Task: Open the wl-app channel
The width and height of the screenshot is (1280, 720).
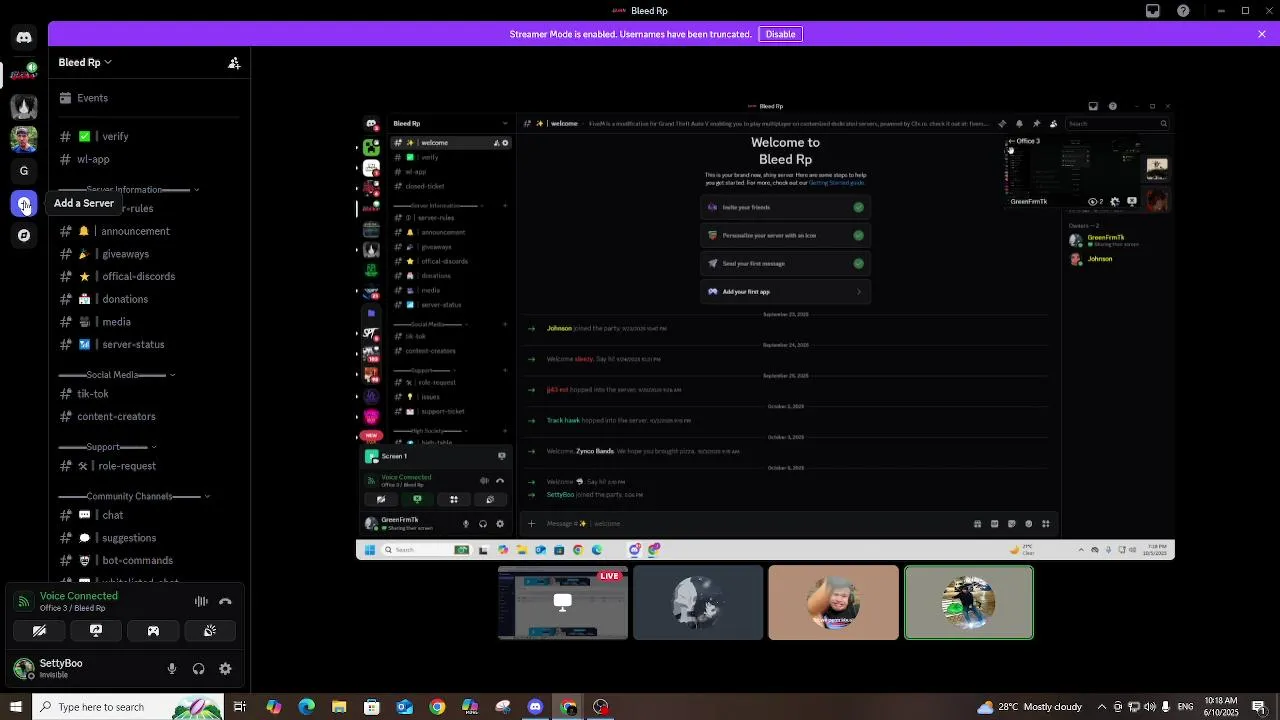Action: [150, 159]
